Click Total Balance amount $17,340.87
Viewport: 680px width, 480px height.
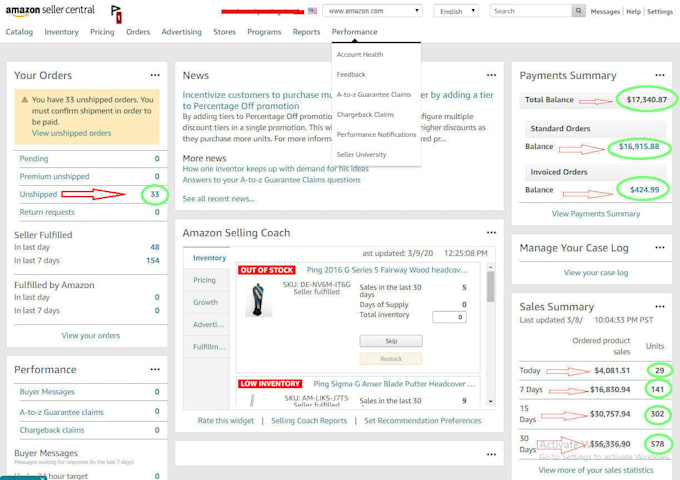[647, 100]
